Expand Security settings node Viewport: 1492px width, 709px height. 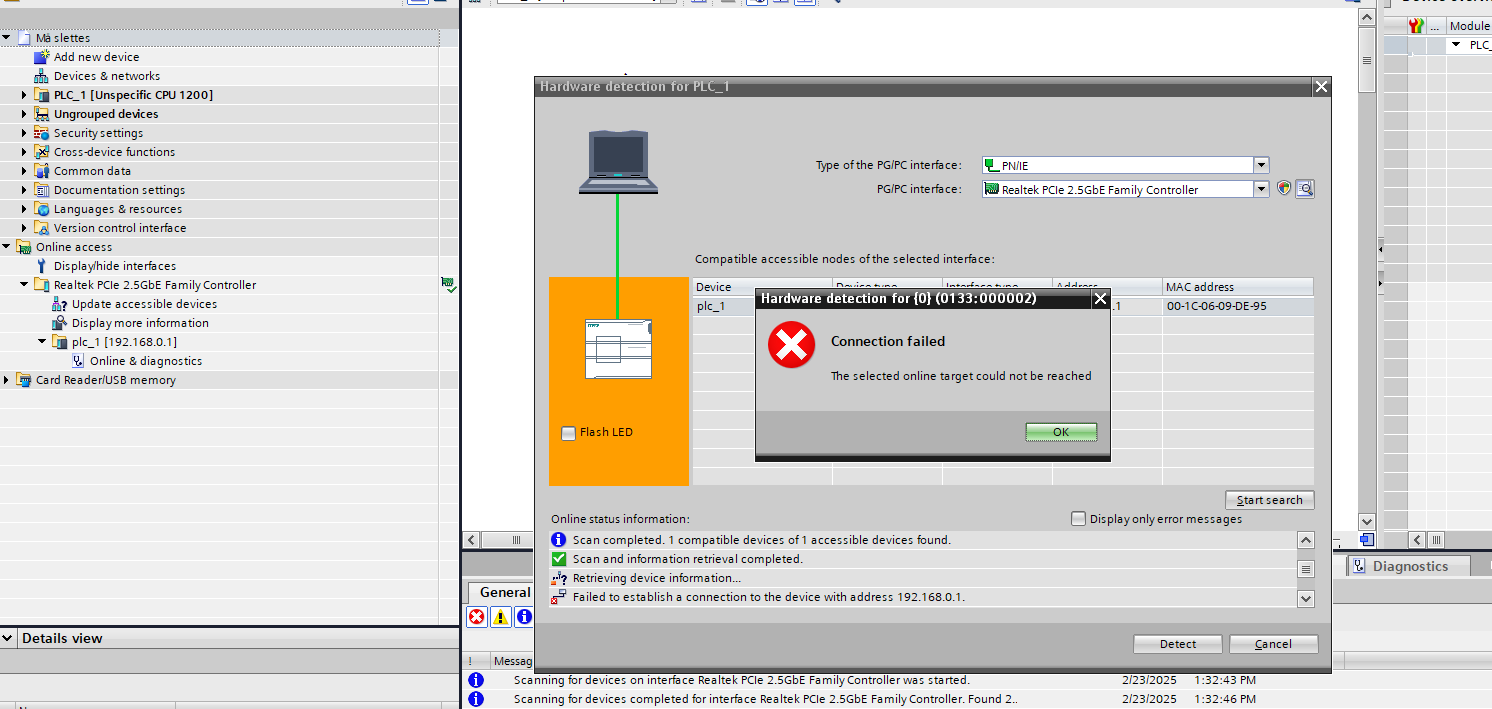click(24, 133)
